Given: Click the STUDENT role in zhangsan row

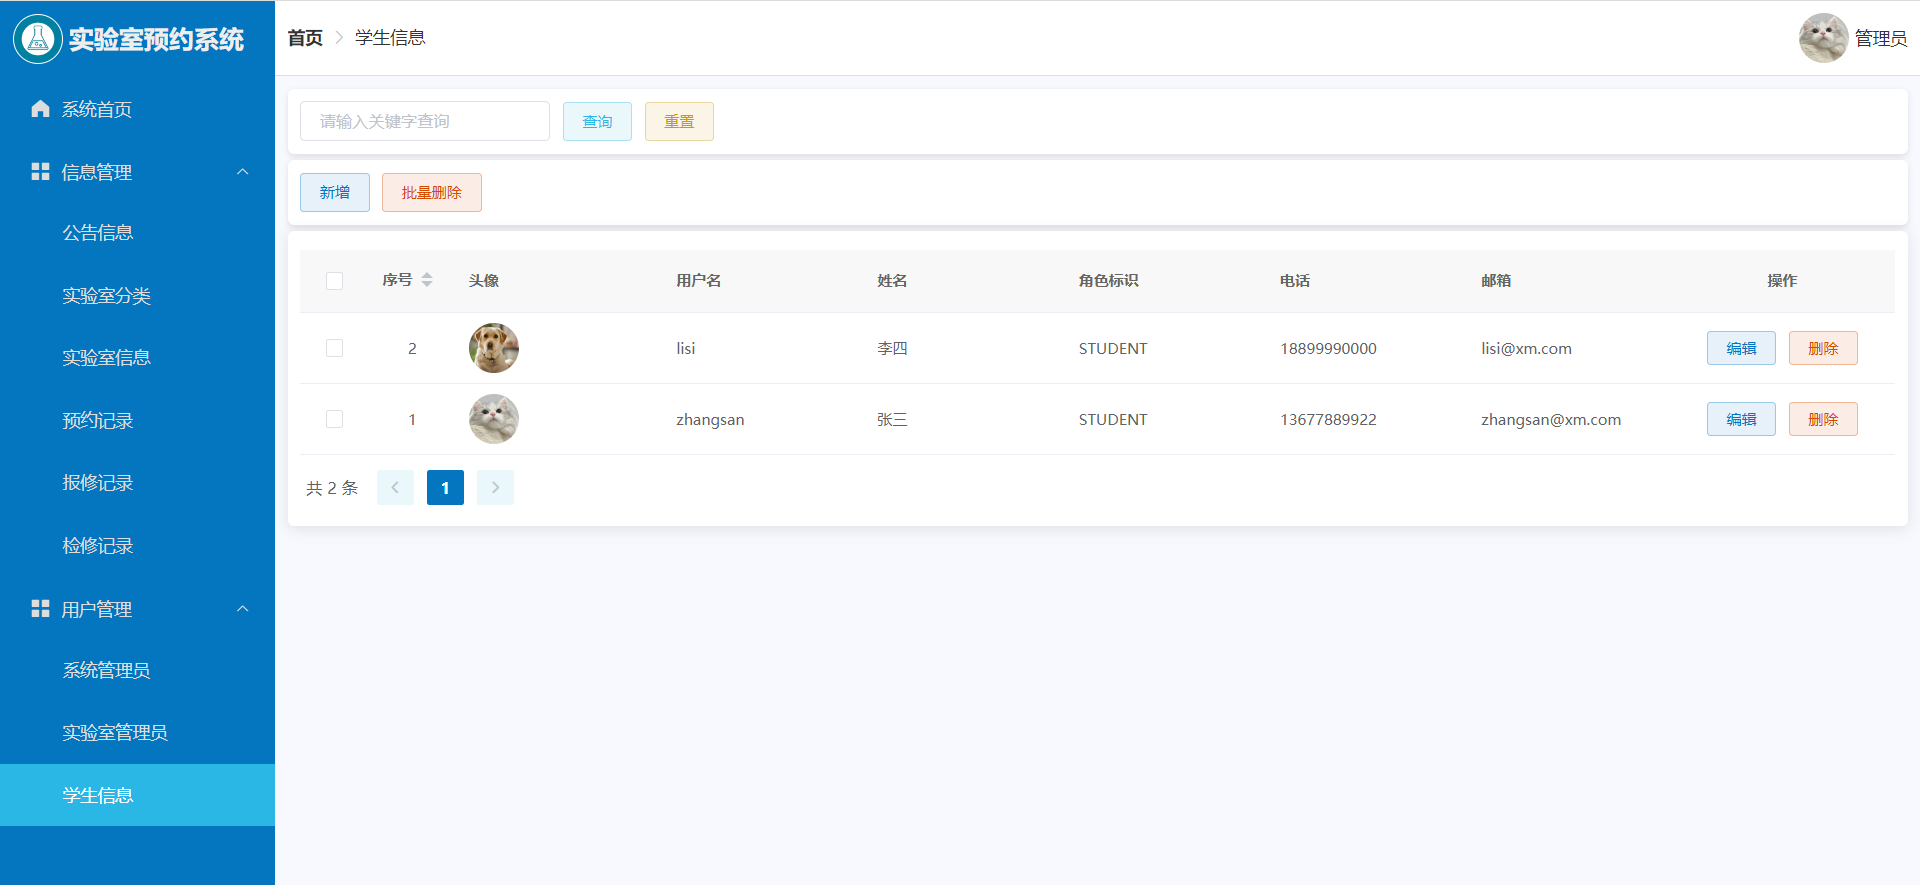Looking at the screenshot, I should point(1113,419).
